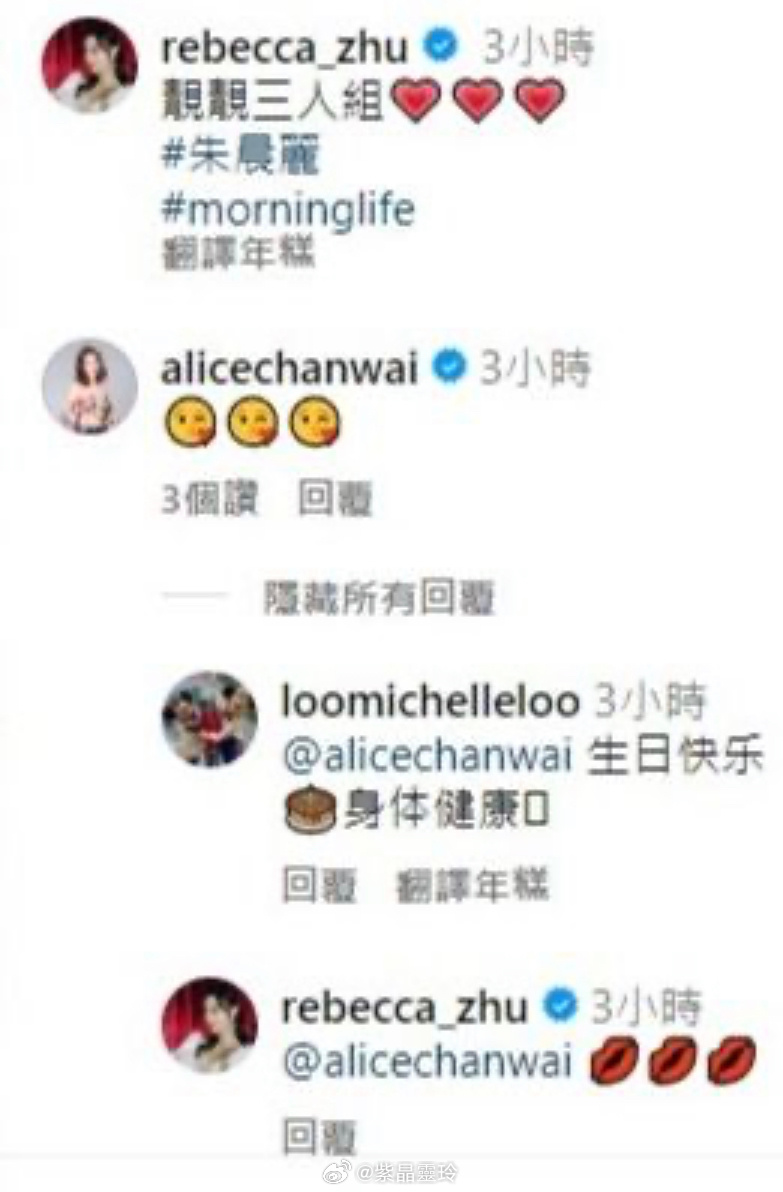The image size is (783, 1192).
Task: Reply to loomichelleloo's birthday comment
Action: tap(320, 886)
